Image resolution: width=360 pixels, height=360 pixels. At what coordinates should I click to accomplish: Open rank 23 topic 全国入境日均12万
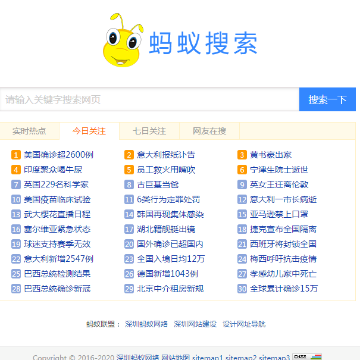(171, 259)
